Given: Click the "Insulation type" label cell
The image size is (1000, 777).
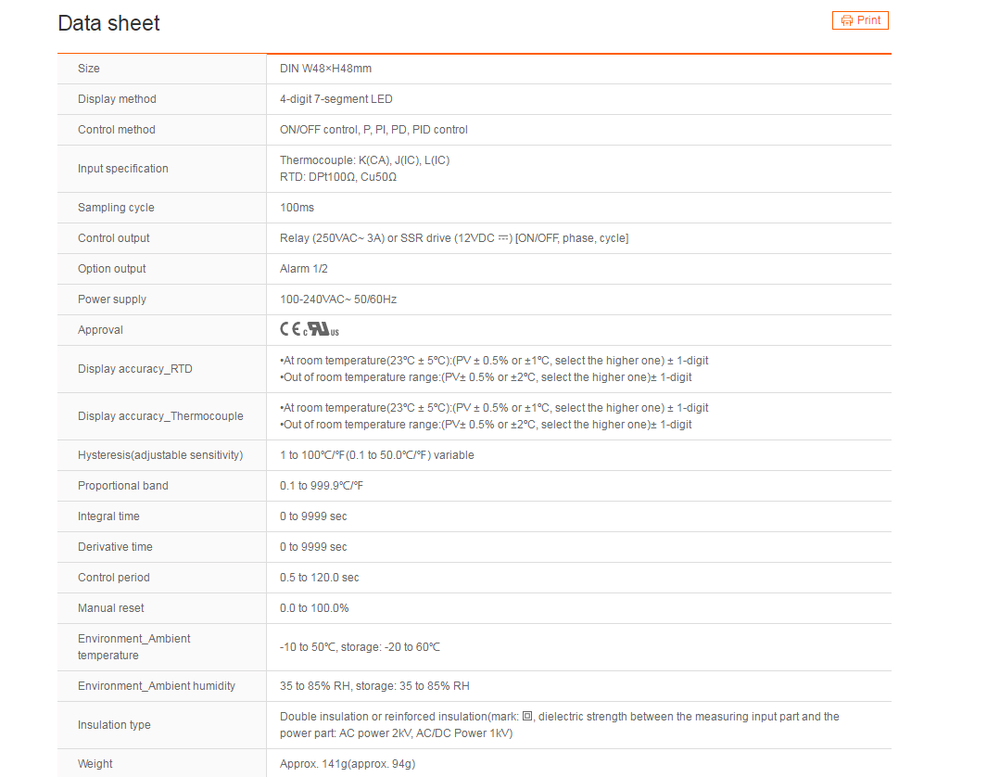Looking at the screenshot, I should pos(114,725).
